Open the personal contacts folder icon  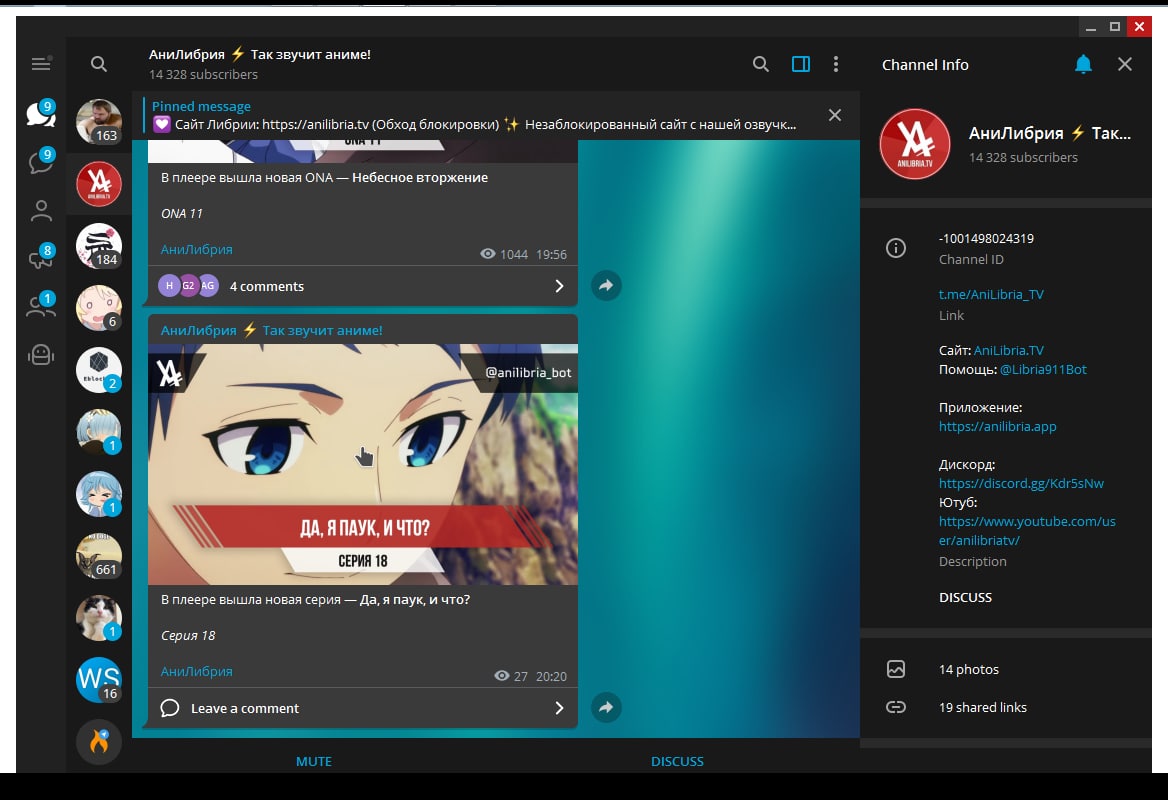point(41,211)
